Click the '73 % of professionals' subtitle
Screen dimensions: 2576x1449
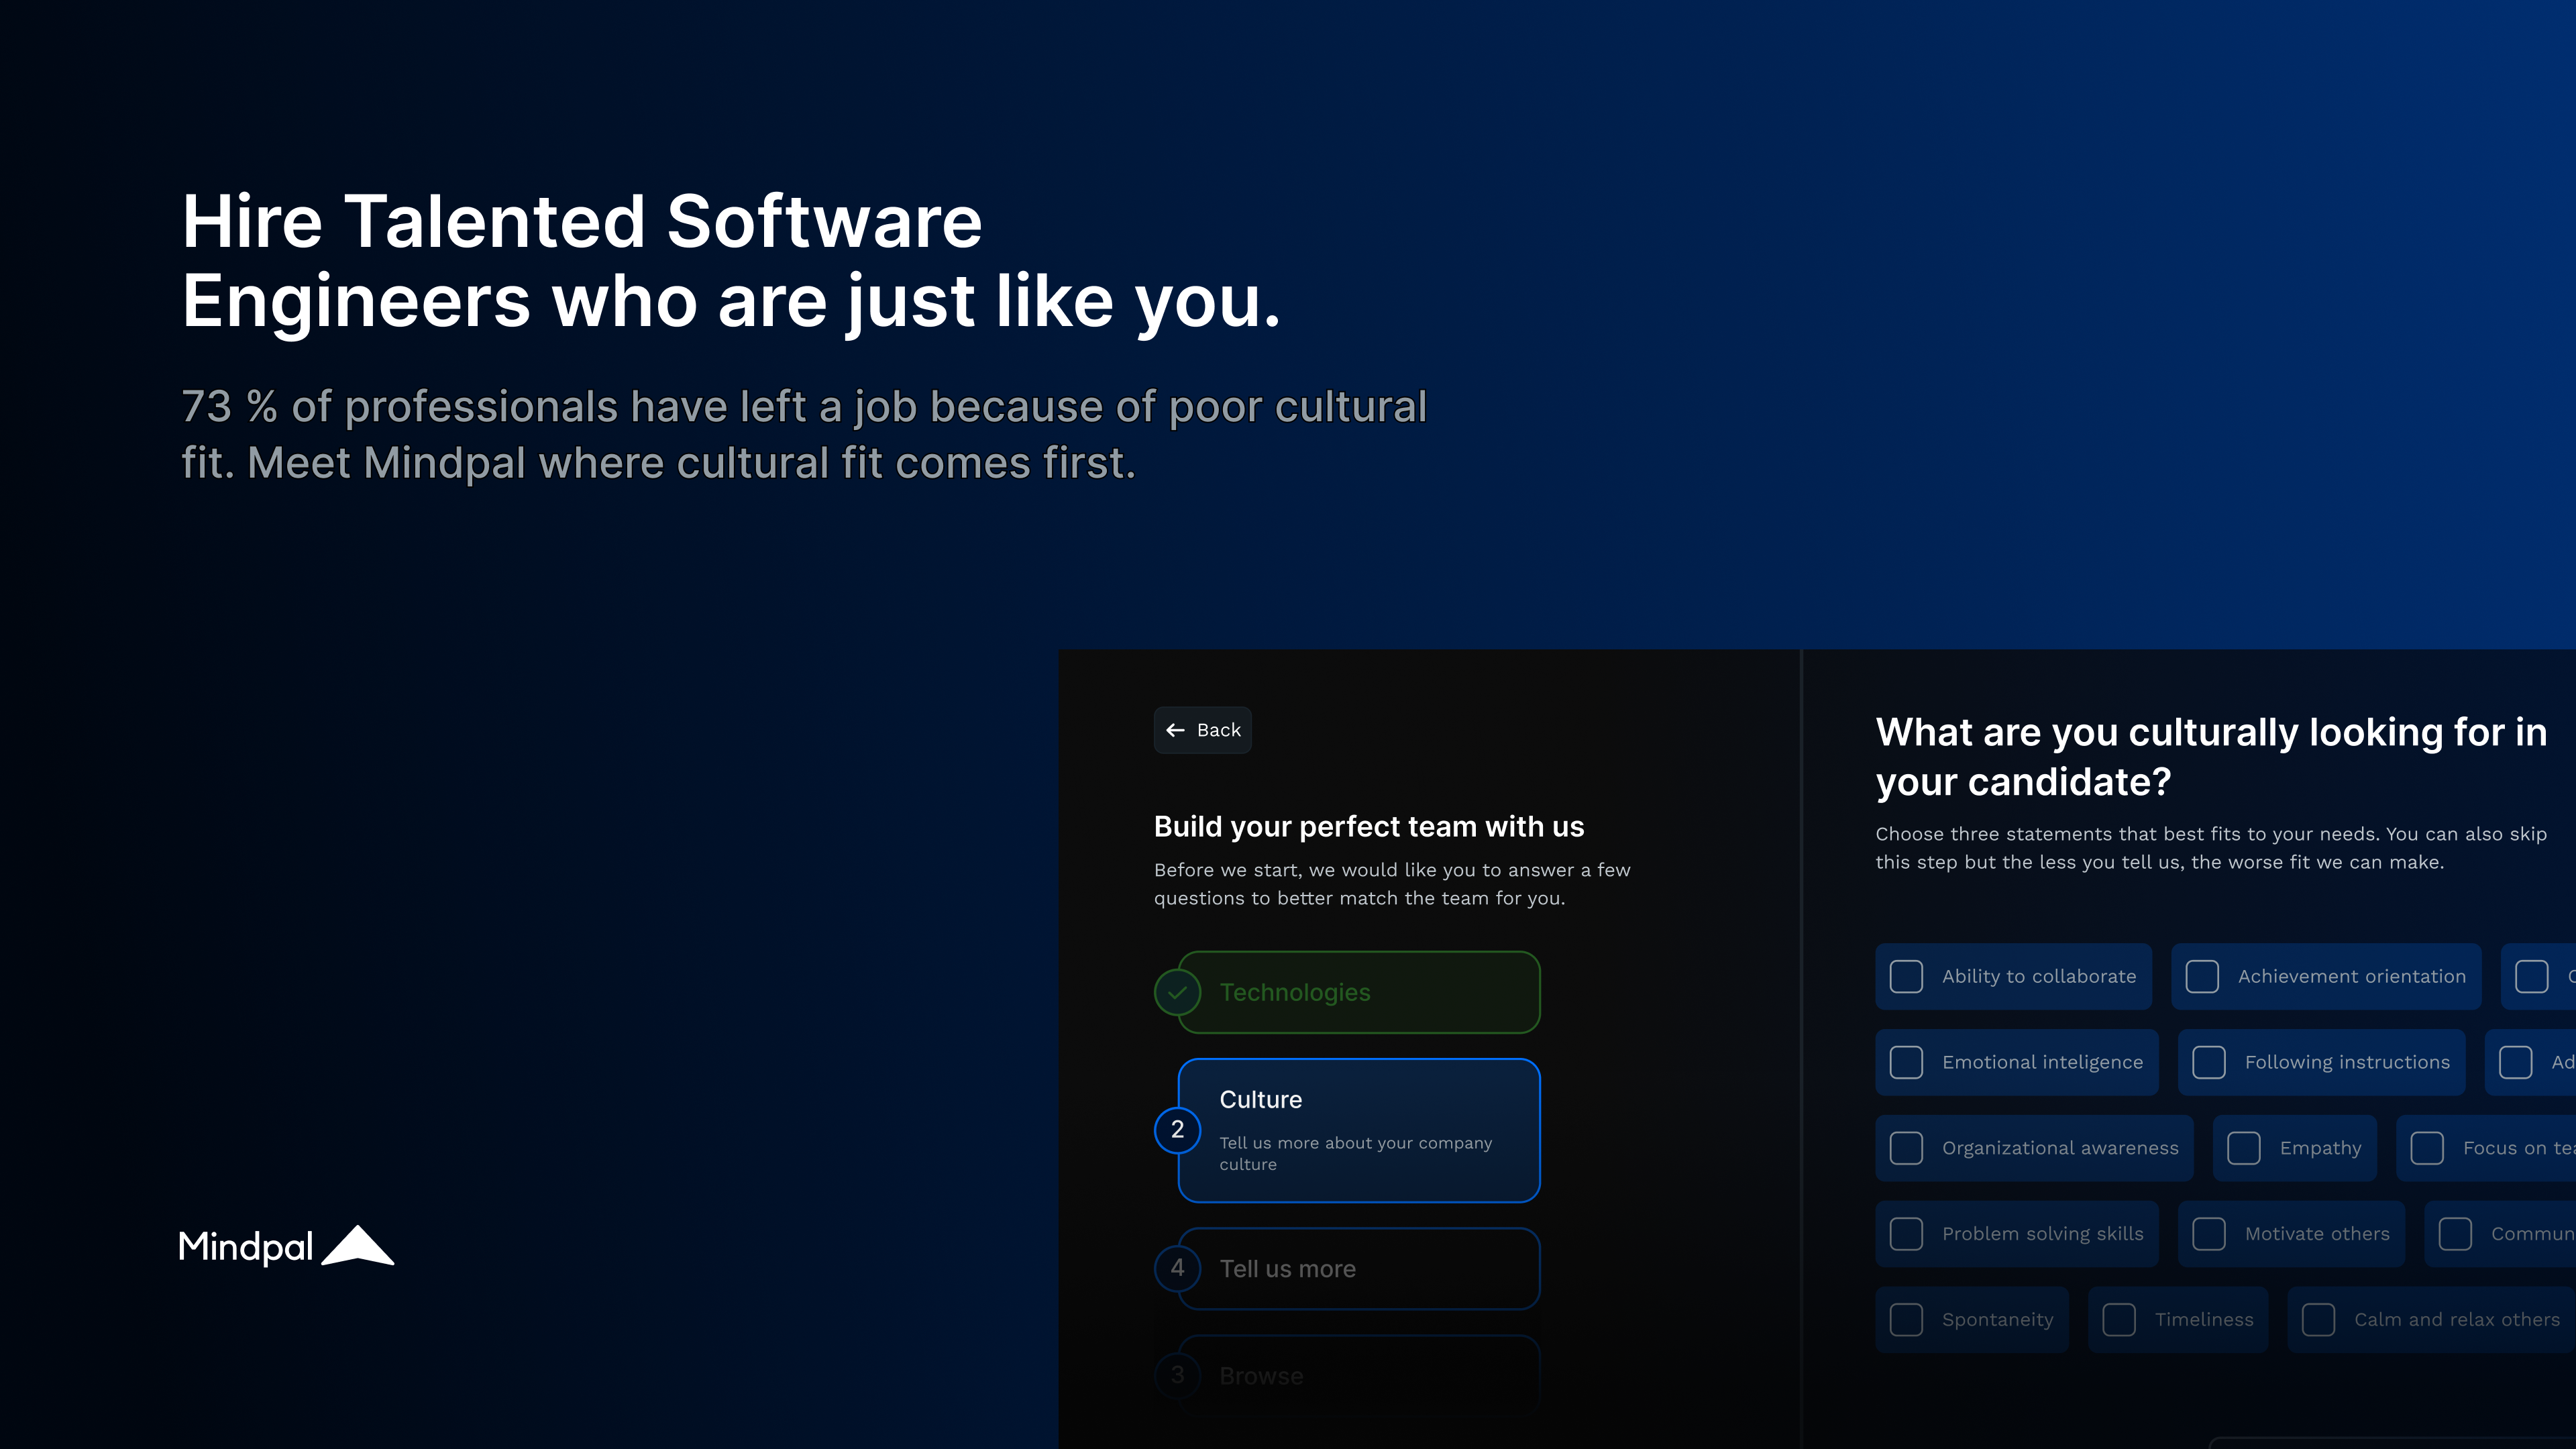804,435
